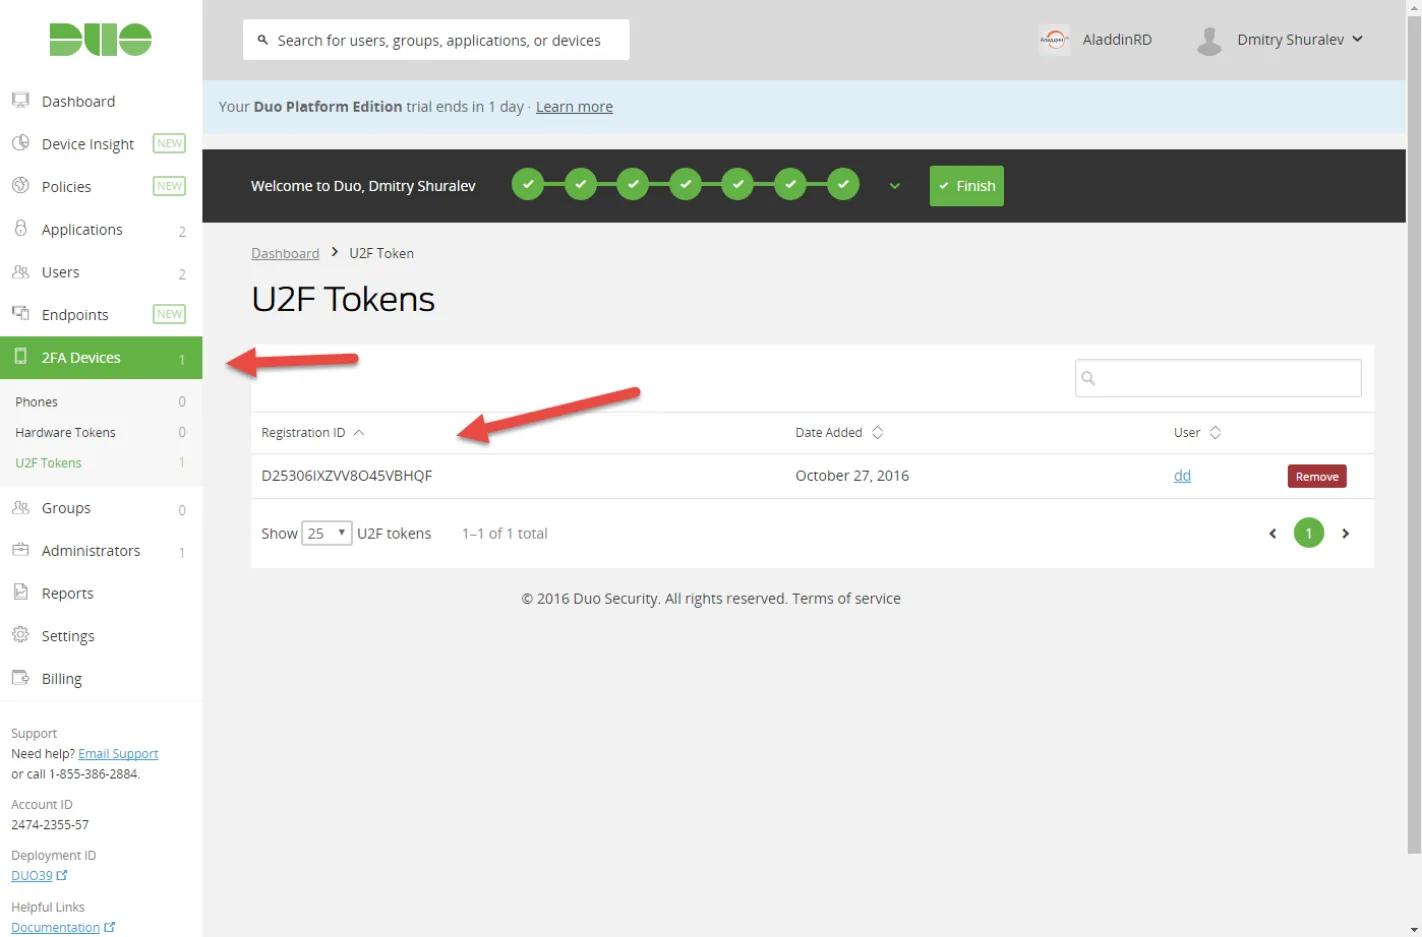Click the Policies icon in sidebar
The width and height of the screenshot is (1422, 937).
click(x=20, y=186)
